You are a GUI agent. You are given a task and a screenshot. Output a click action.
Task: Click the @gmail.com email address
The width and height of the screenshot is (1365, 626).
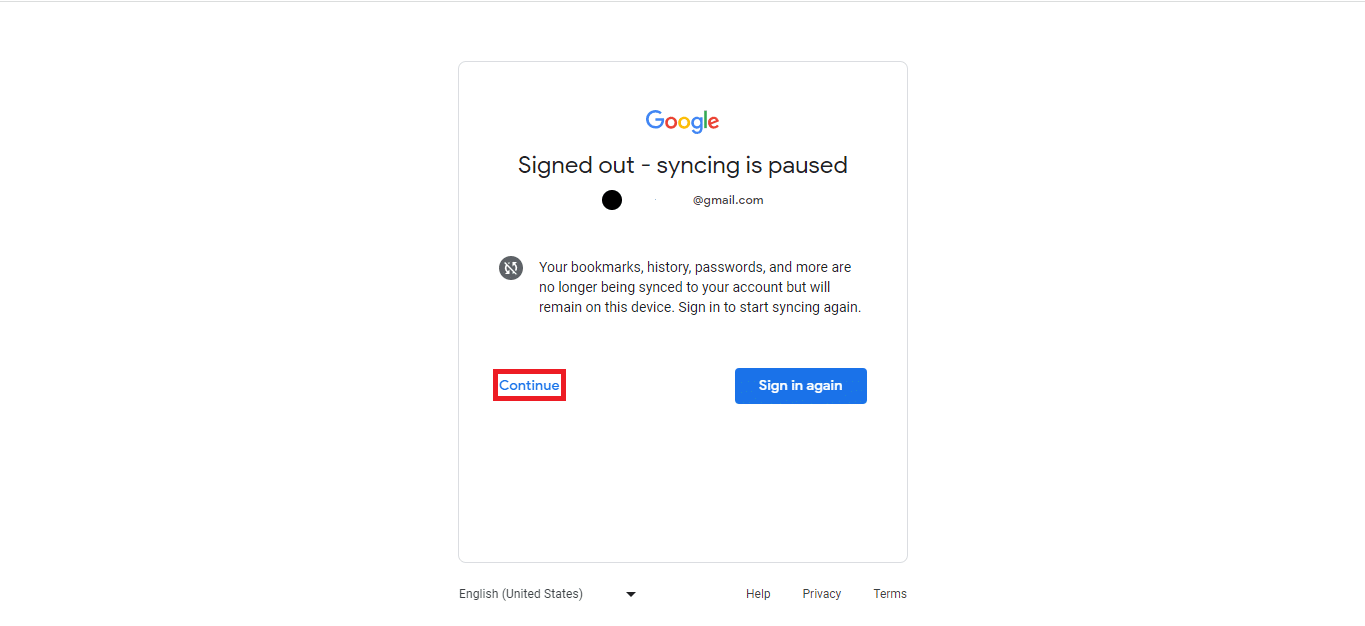pyautogui.click(x=728, y=200)
